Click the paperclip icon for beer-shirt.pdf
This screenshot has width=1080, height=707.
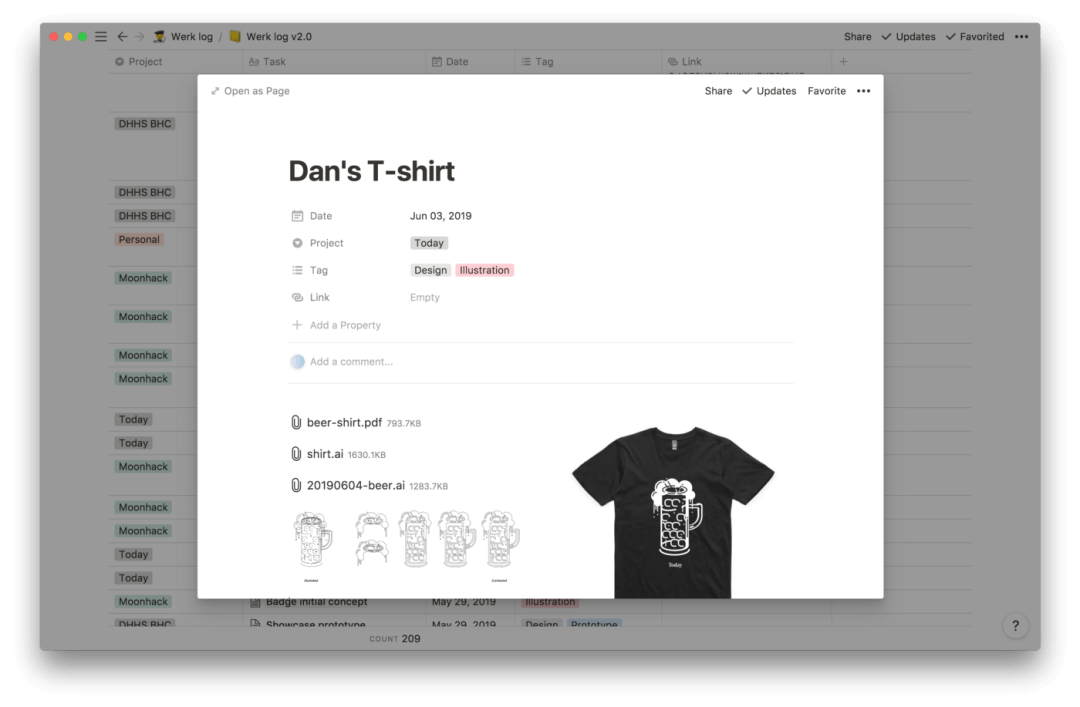pyautogui.click(x=296, y=422)
